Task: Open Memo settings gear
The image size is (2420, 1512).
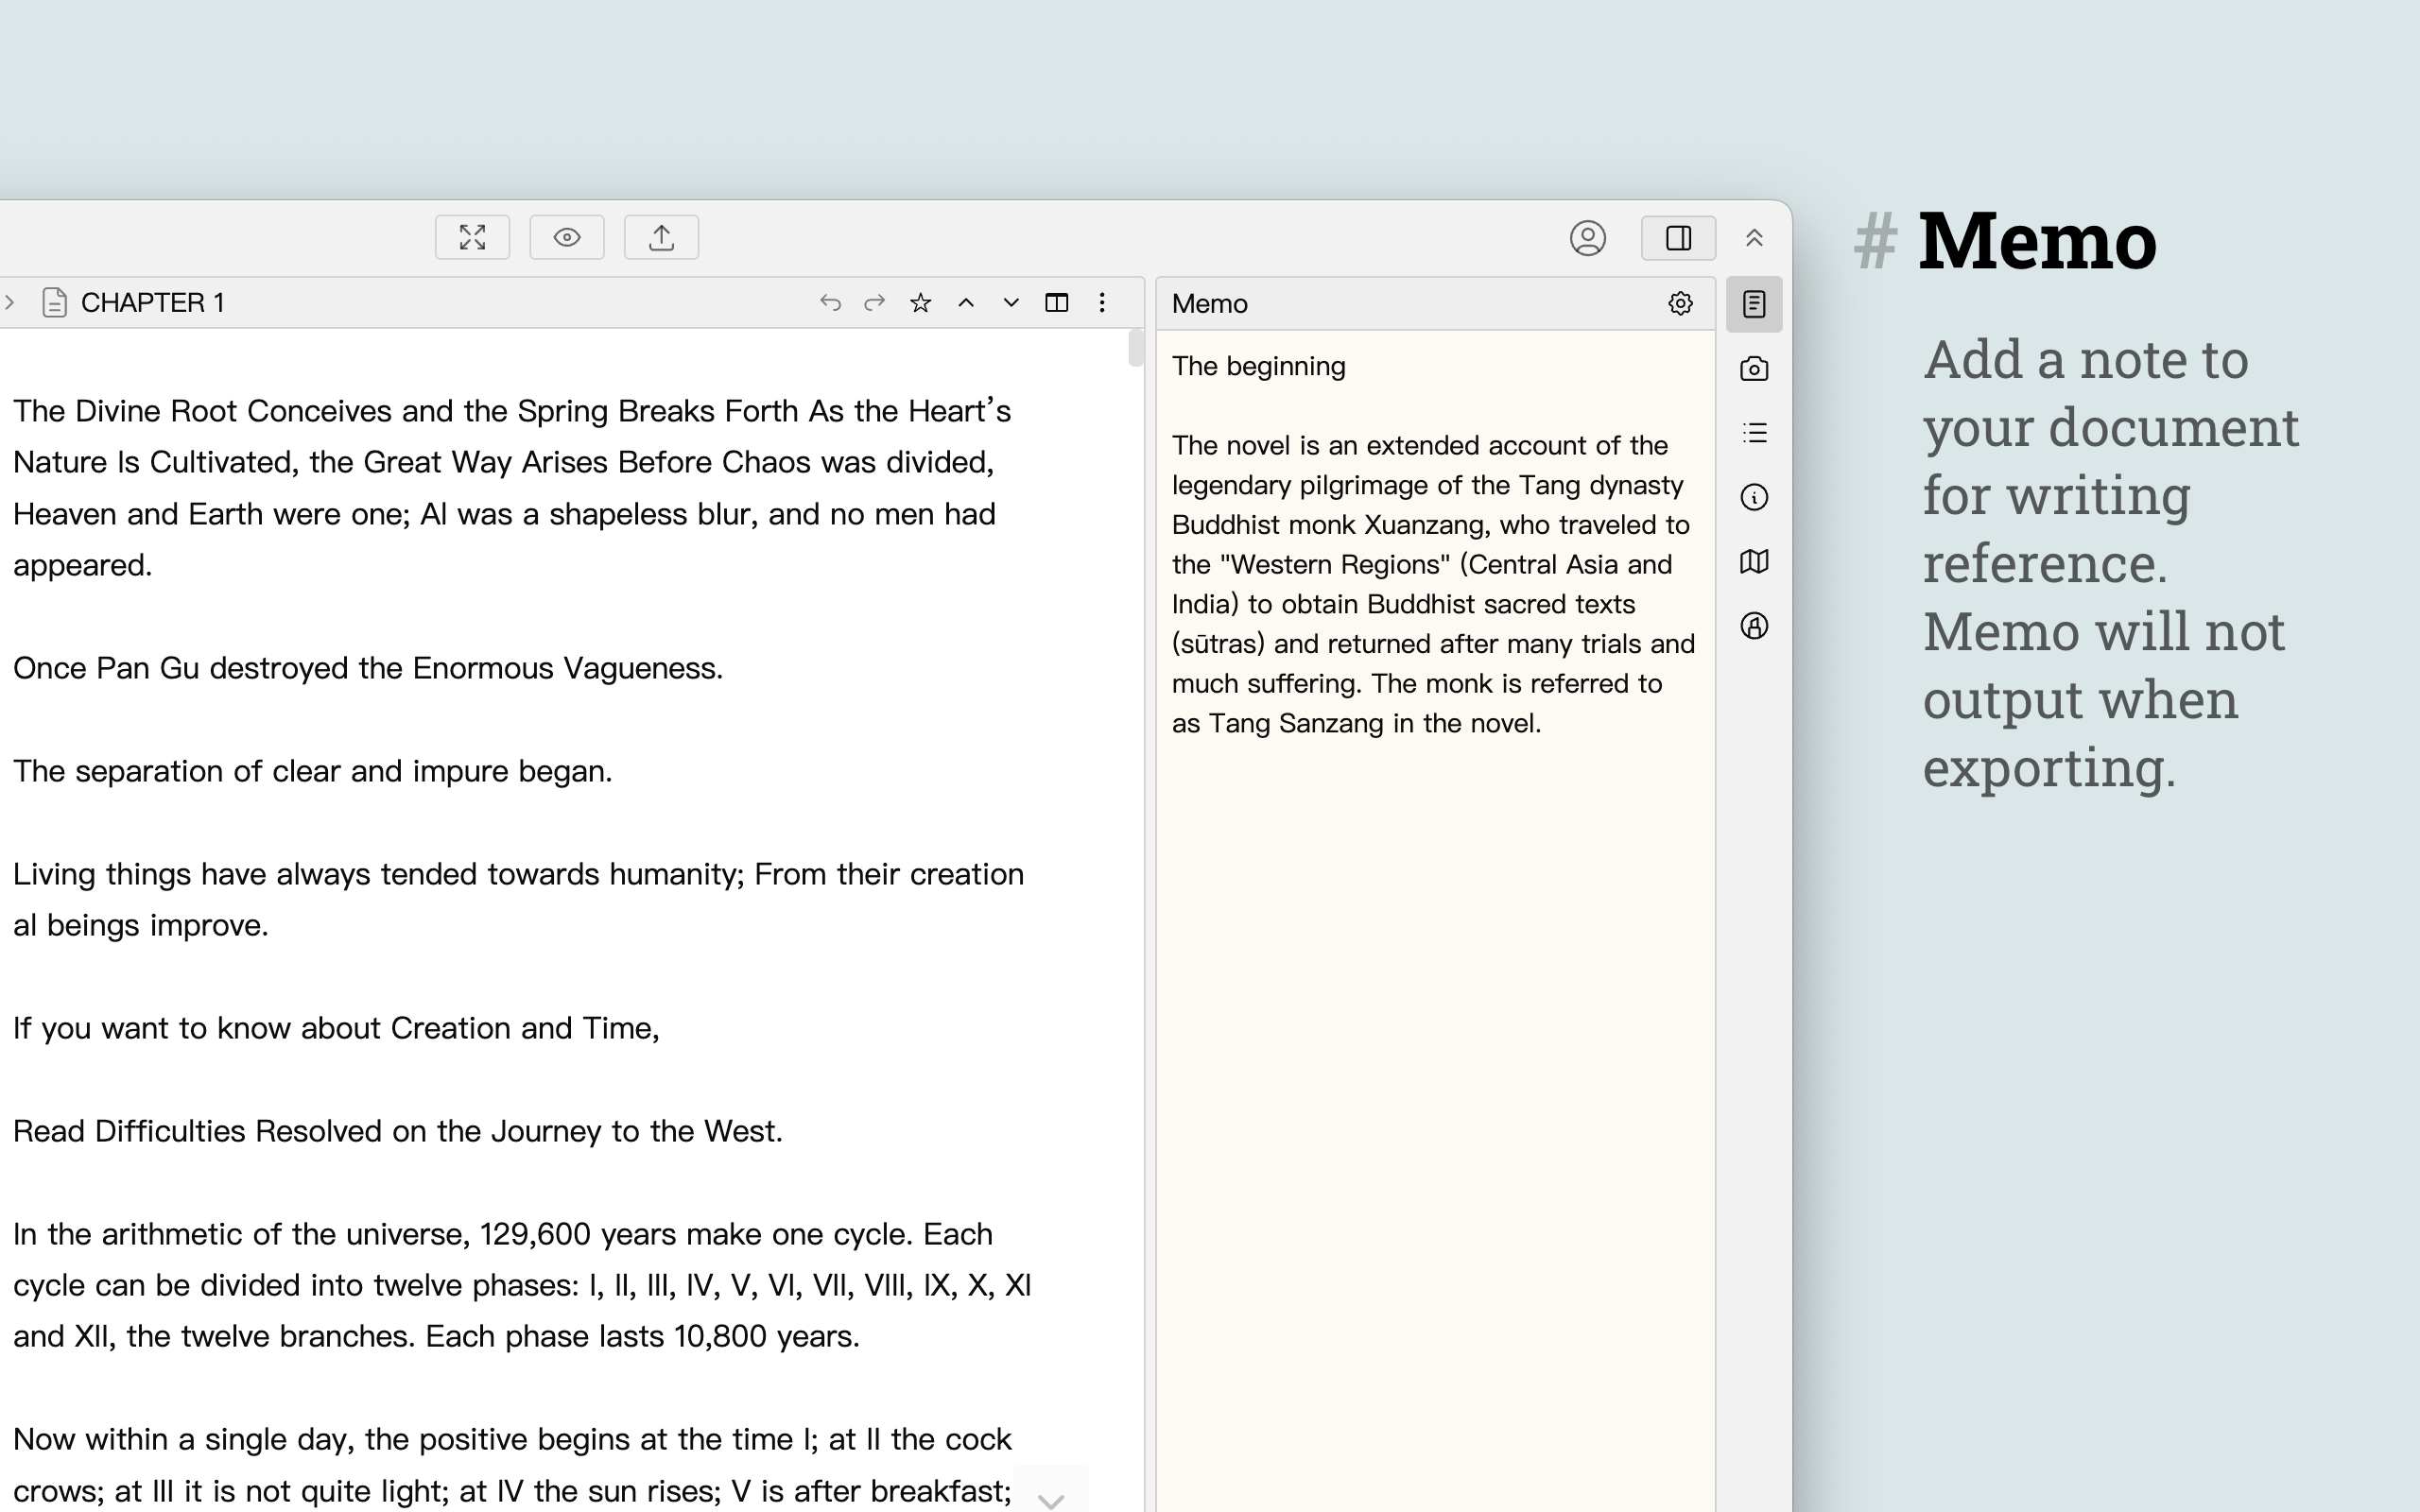Action: click(x=1680, y=303)
